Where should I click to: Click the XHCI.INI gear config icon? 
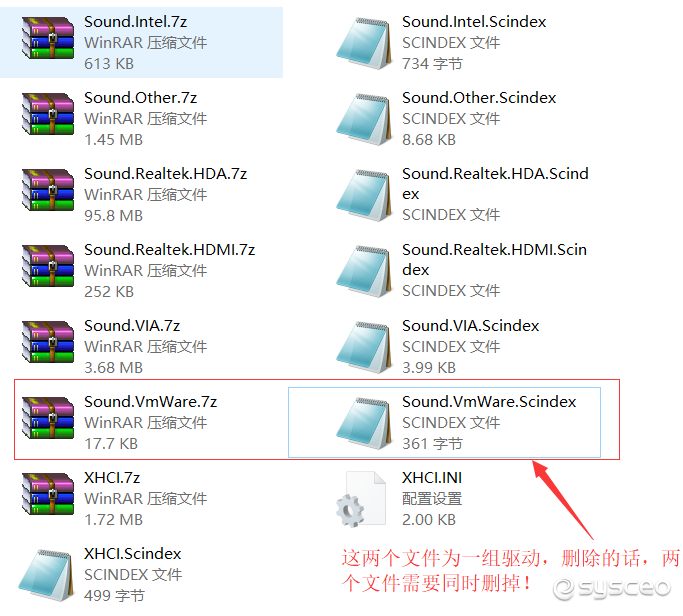[362, 499]
